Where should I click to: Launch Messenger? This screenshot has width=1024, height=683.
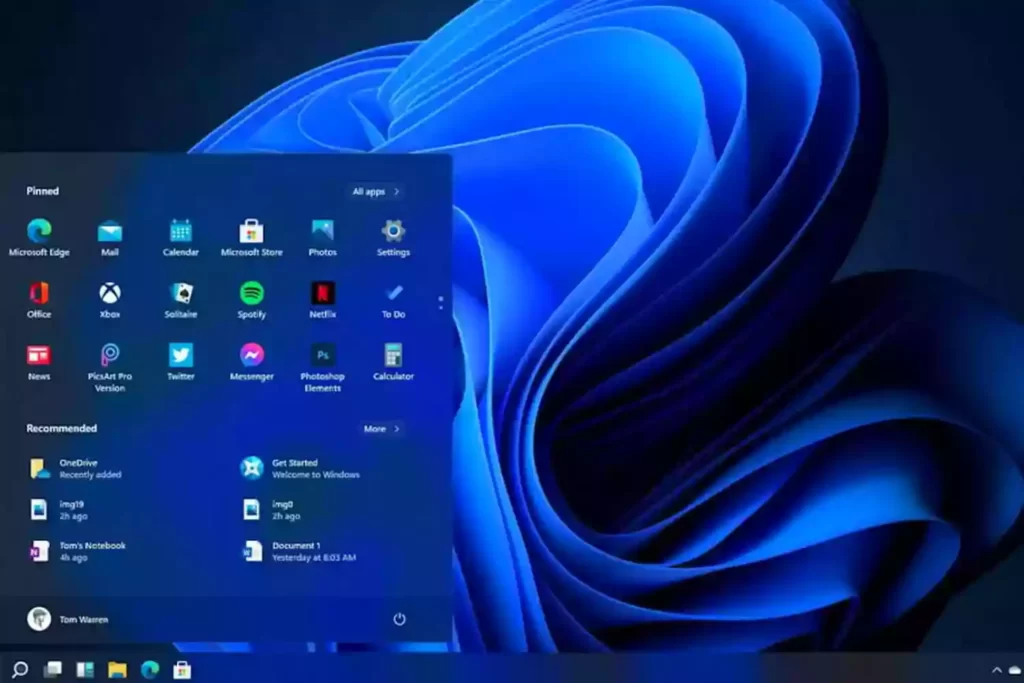251,362
